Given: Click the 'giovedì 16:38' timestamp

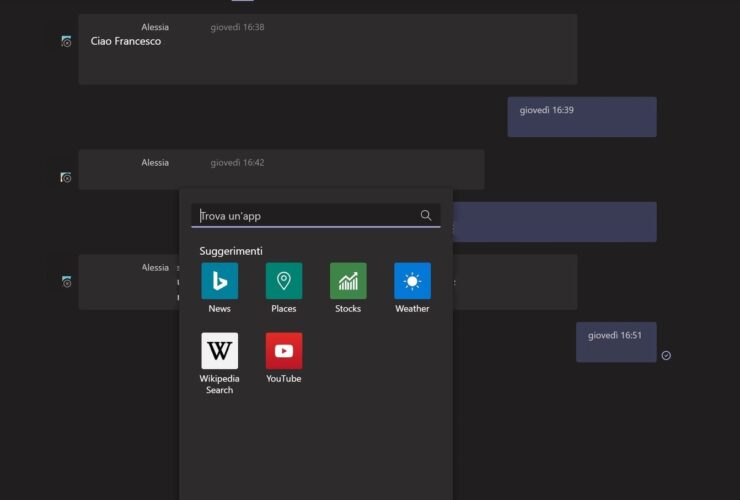Looking at the screenshot, I should point(237,27).
